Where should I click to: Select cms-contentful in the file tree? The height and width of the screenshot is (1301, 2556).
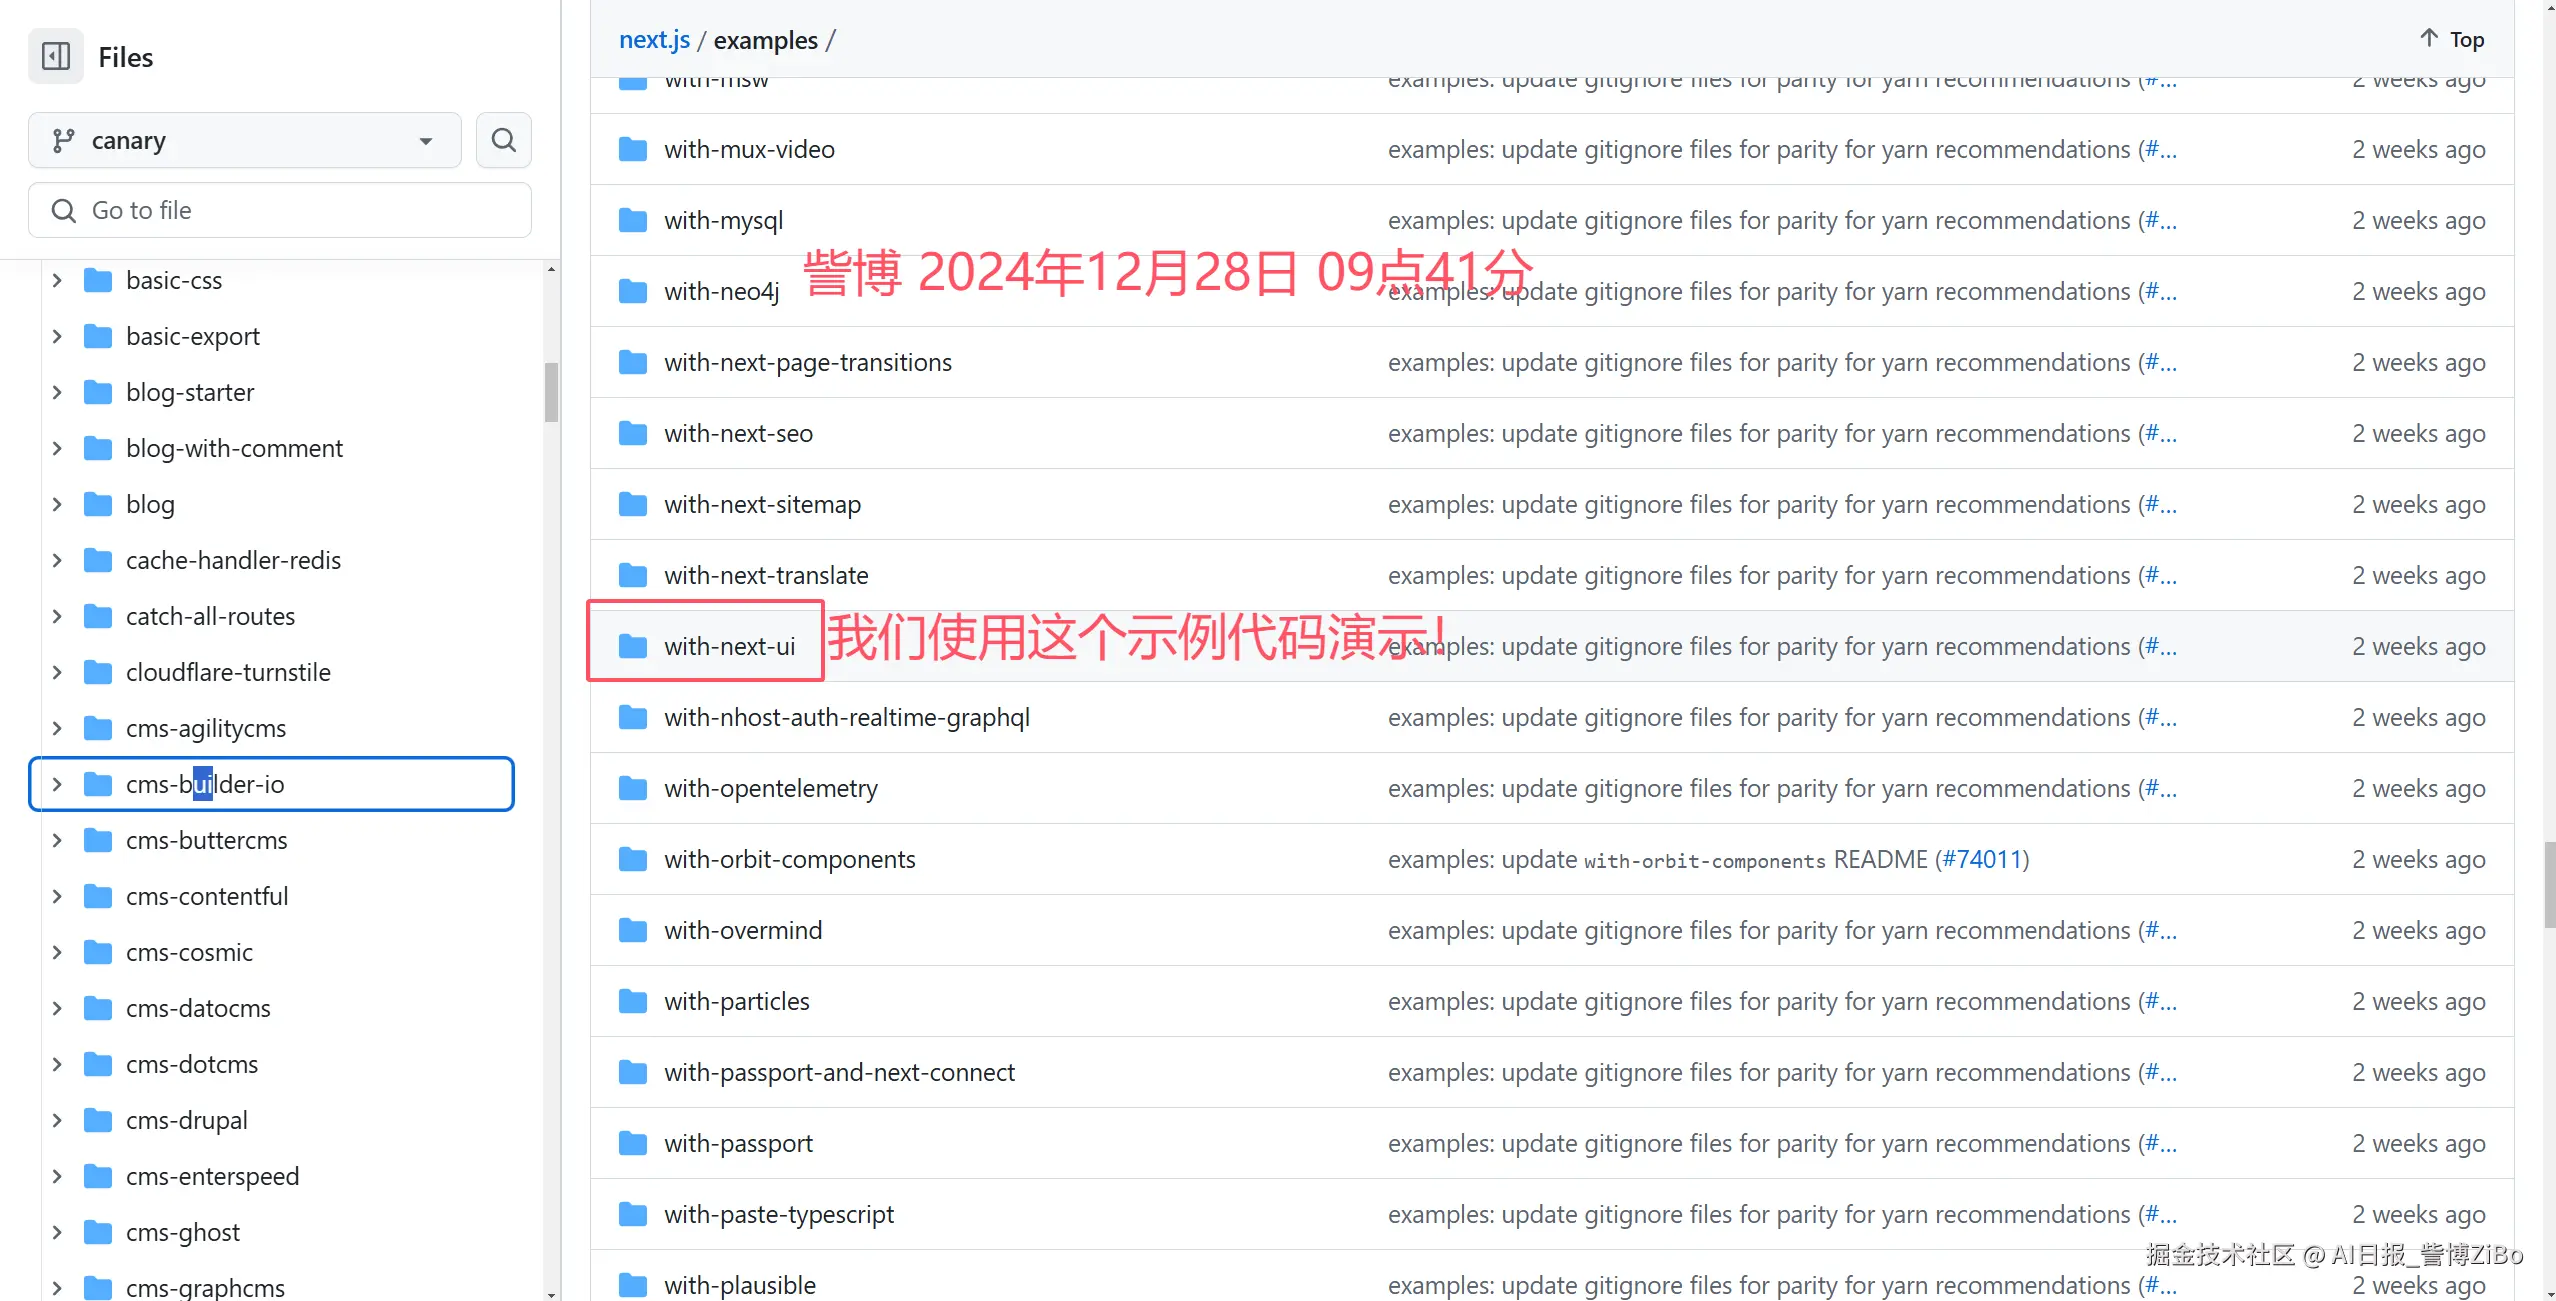[x=207, y=897]
